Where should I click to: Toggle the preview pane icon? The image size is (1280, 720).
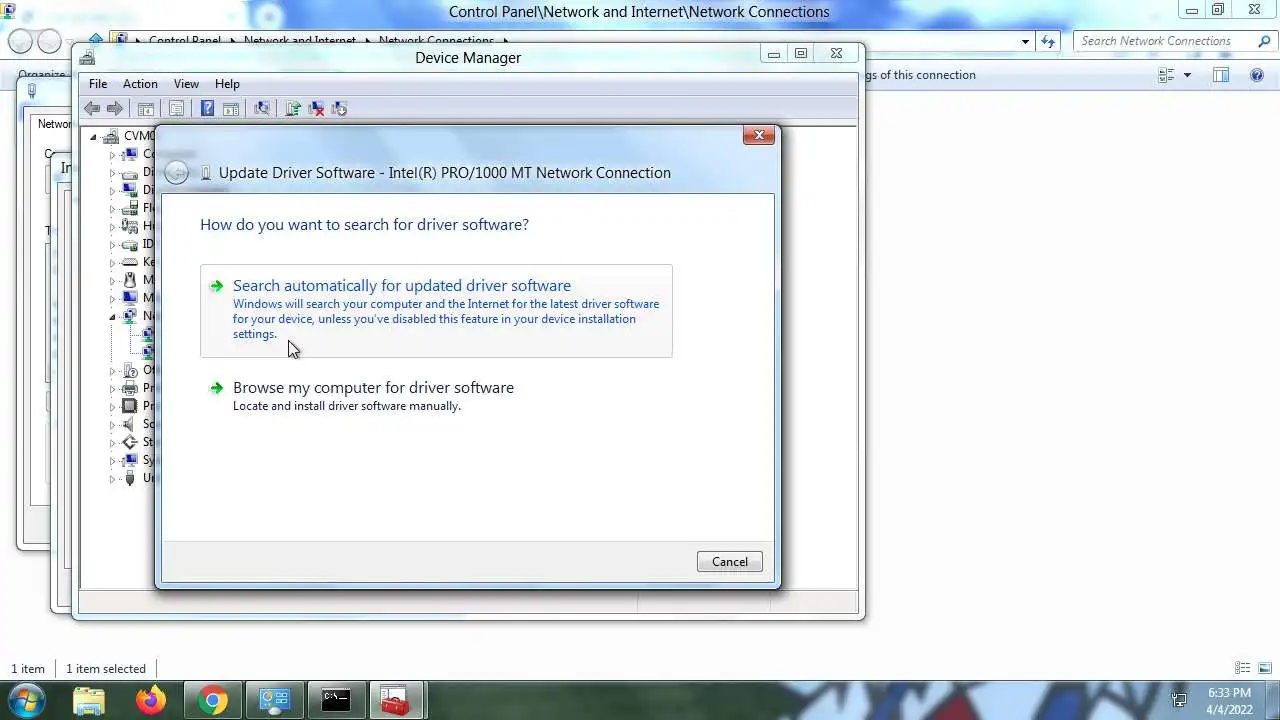coord(1221,75)
